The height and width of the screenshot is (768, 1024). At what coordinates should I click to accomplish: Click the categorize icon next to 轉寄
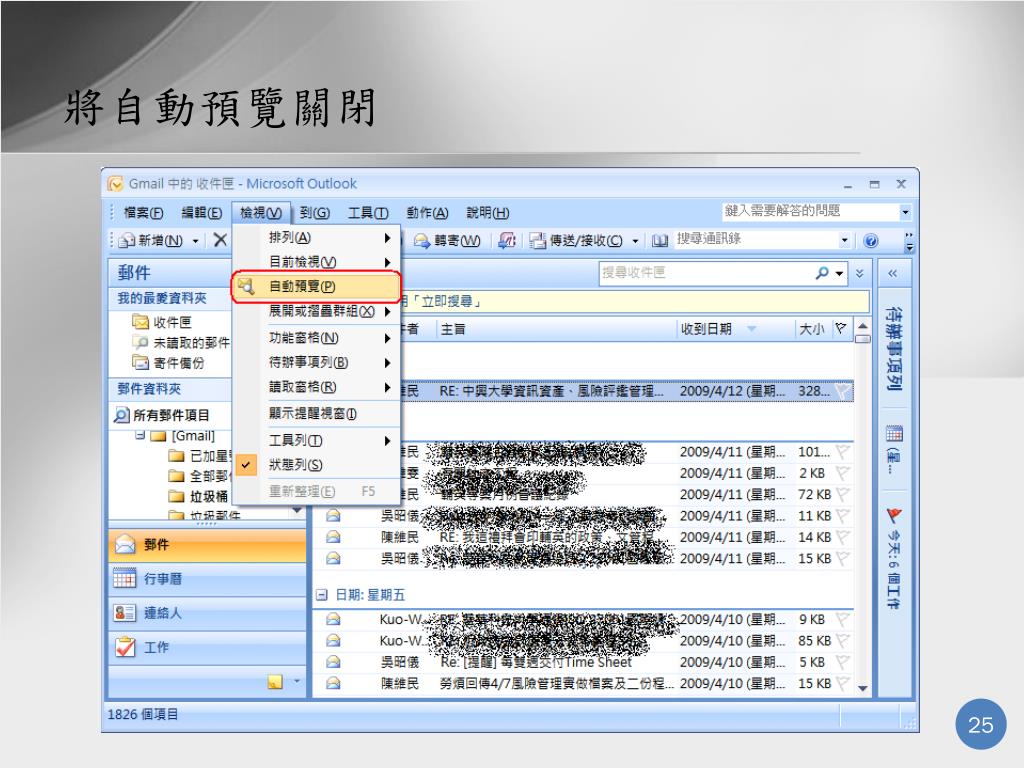click(507, 241)
